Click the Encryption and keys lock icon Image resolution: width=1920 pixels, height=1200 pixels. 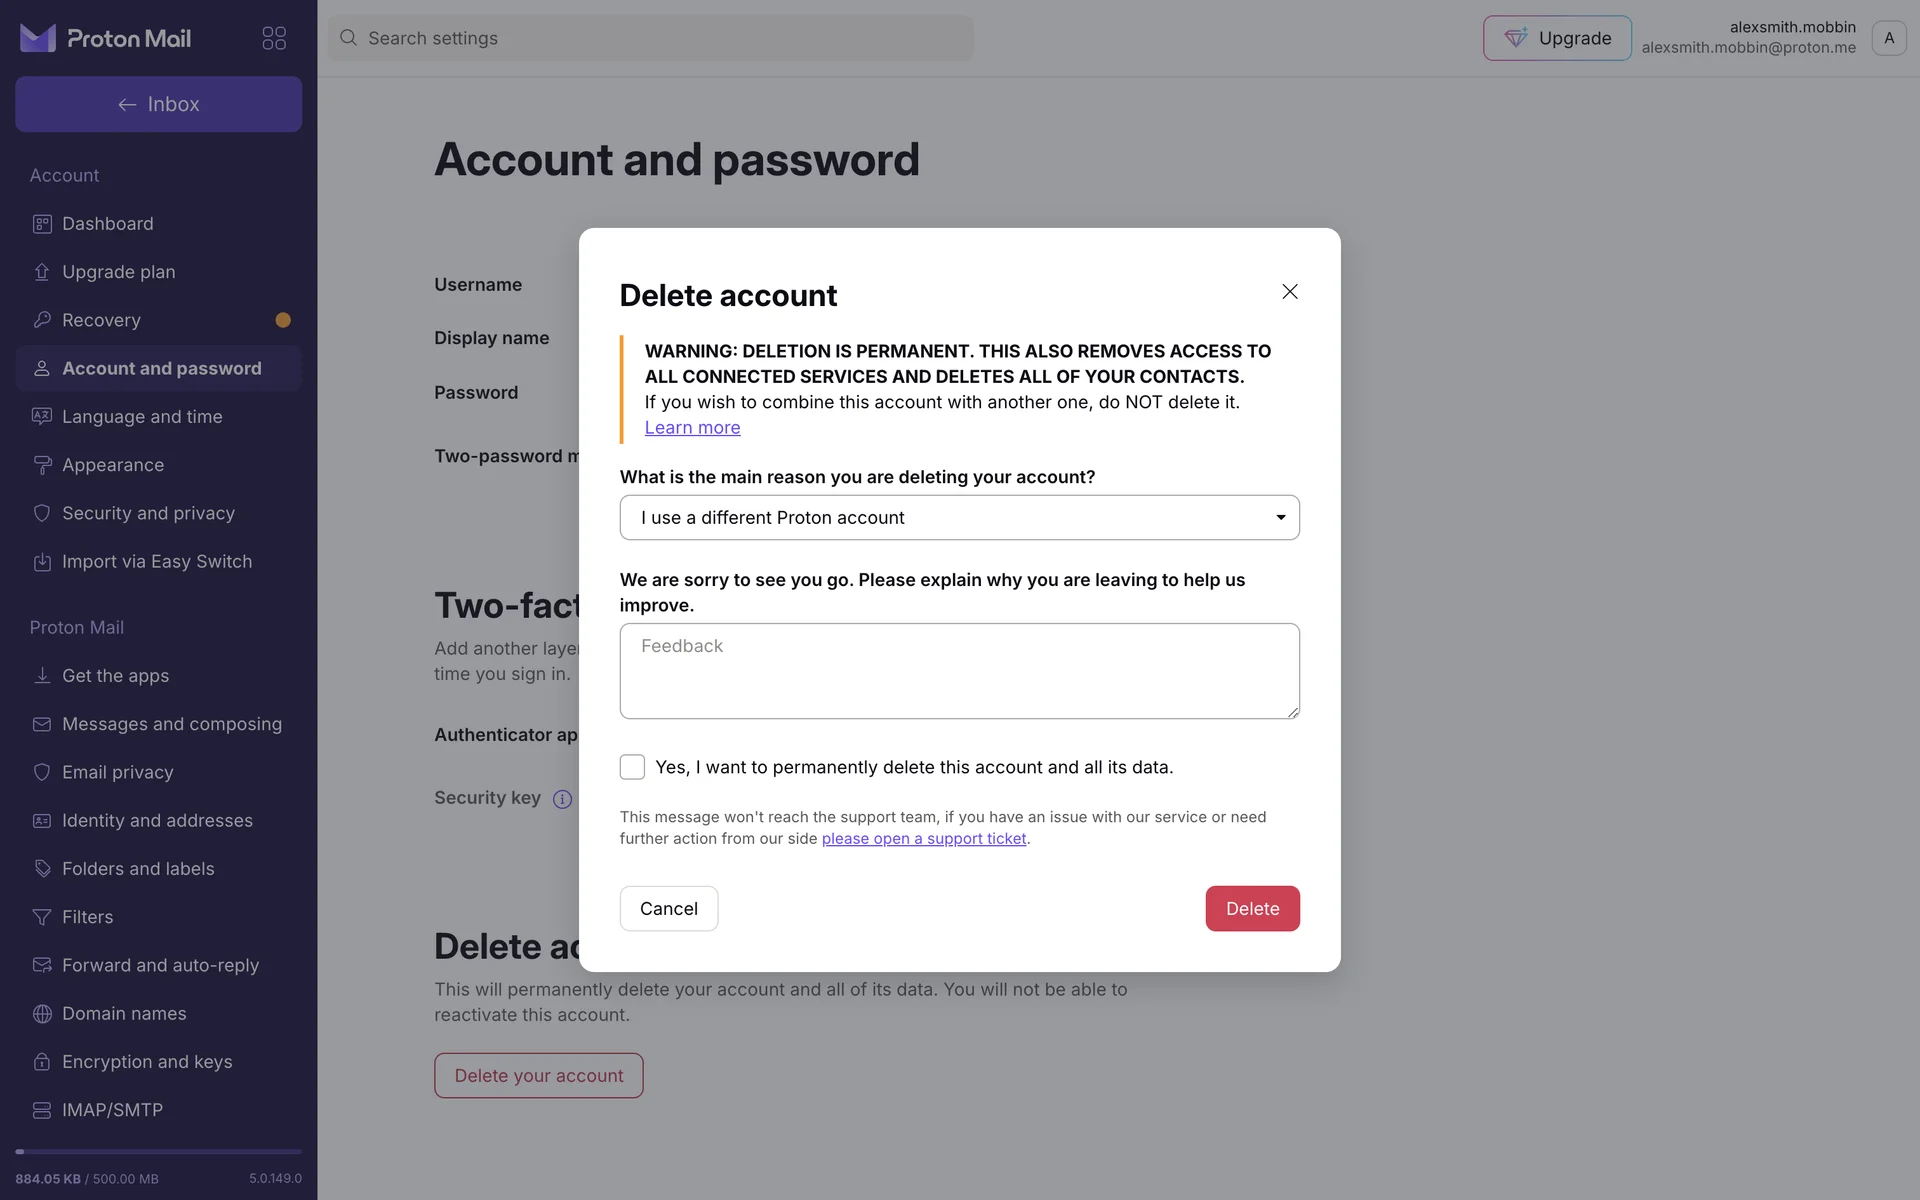42,1062
